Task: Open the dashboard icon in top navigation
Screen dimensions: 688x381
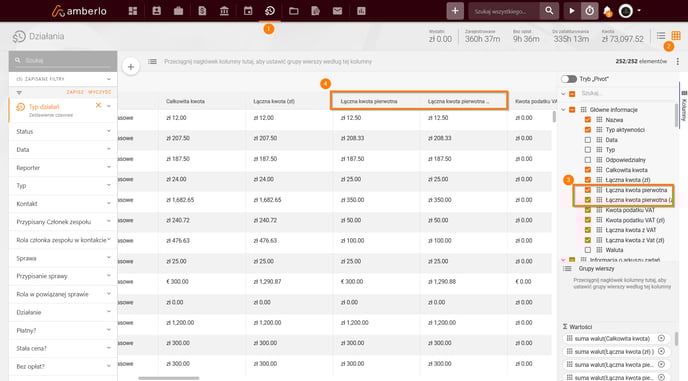Action: [x=133, y=11]
